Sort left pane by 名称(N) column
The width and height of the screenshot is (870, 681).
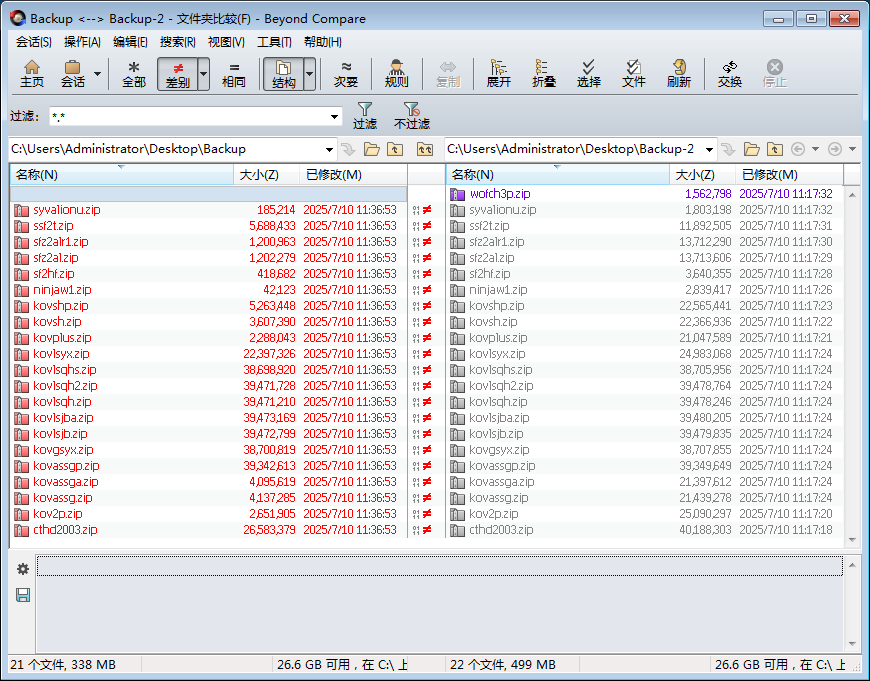point(122,175)
